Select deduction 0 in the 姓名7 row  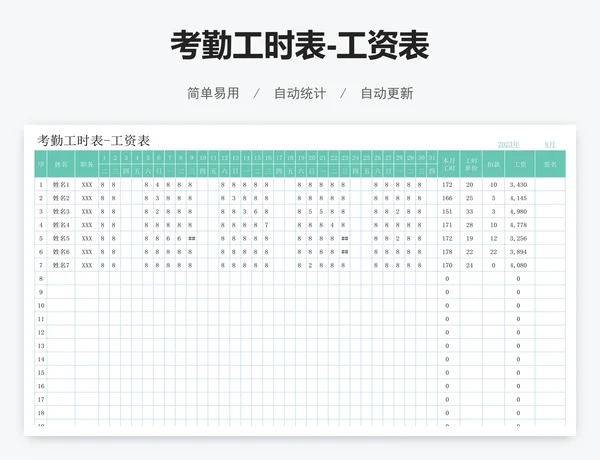click(494, 265)
